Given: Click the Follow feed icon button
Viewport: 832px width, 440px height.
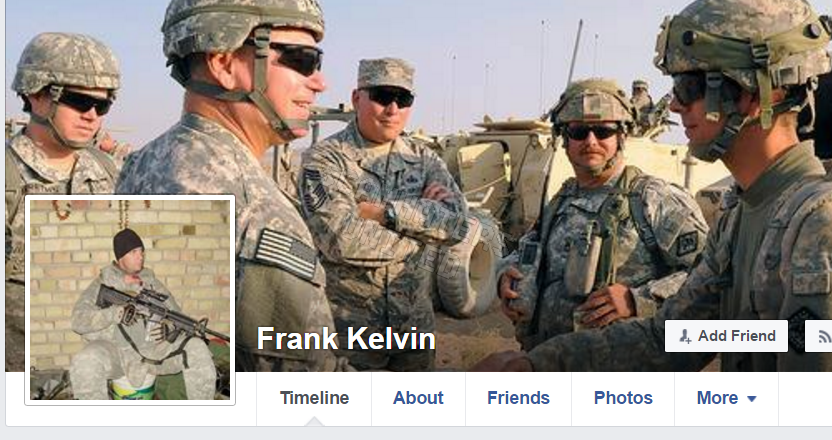Looking at the screenshot, I should click(x=819, y=336).
